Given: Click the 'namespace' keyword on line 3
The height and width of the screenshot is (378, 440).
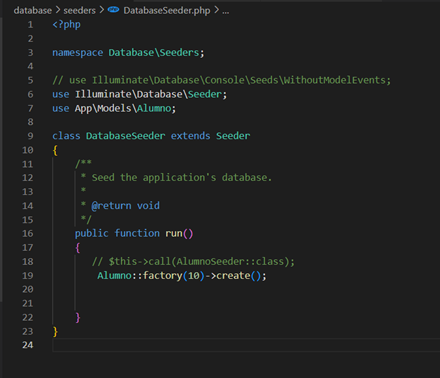Looking at the screenshot, I should click(78, 53).
